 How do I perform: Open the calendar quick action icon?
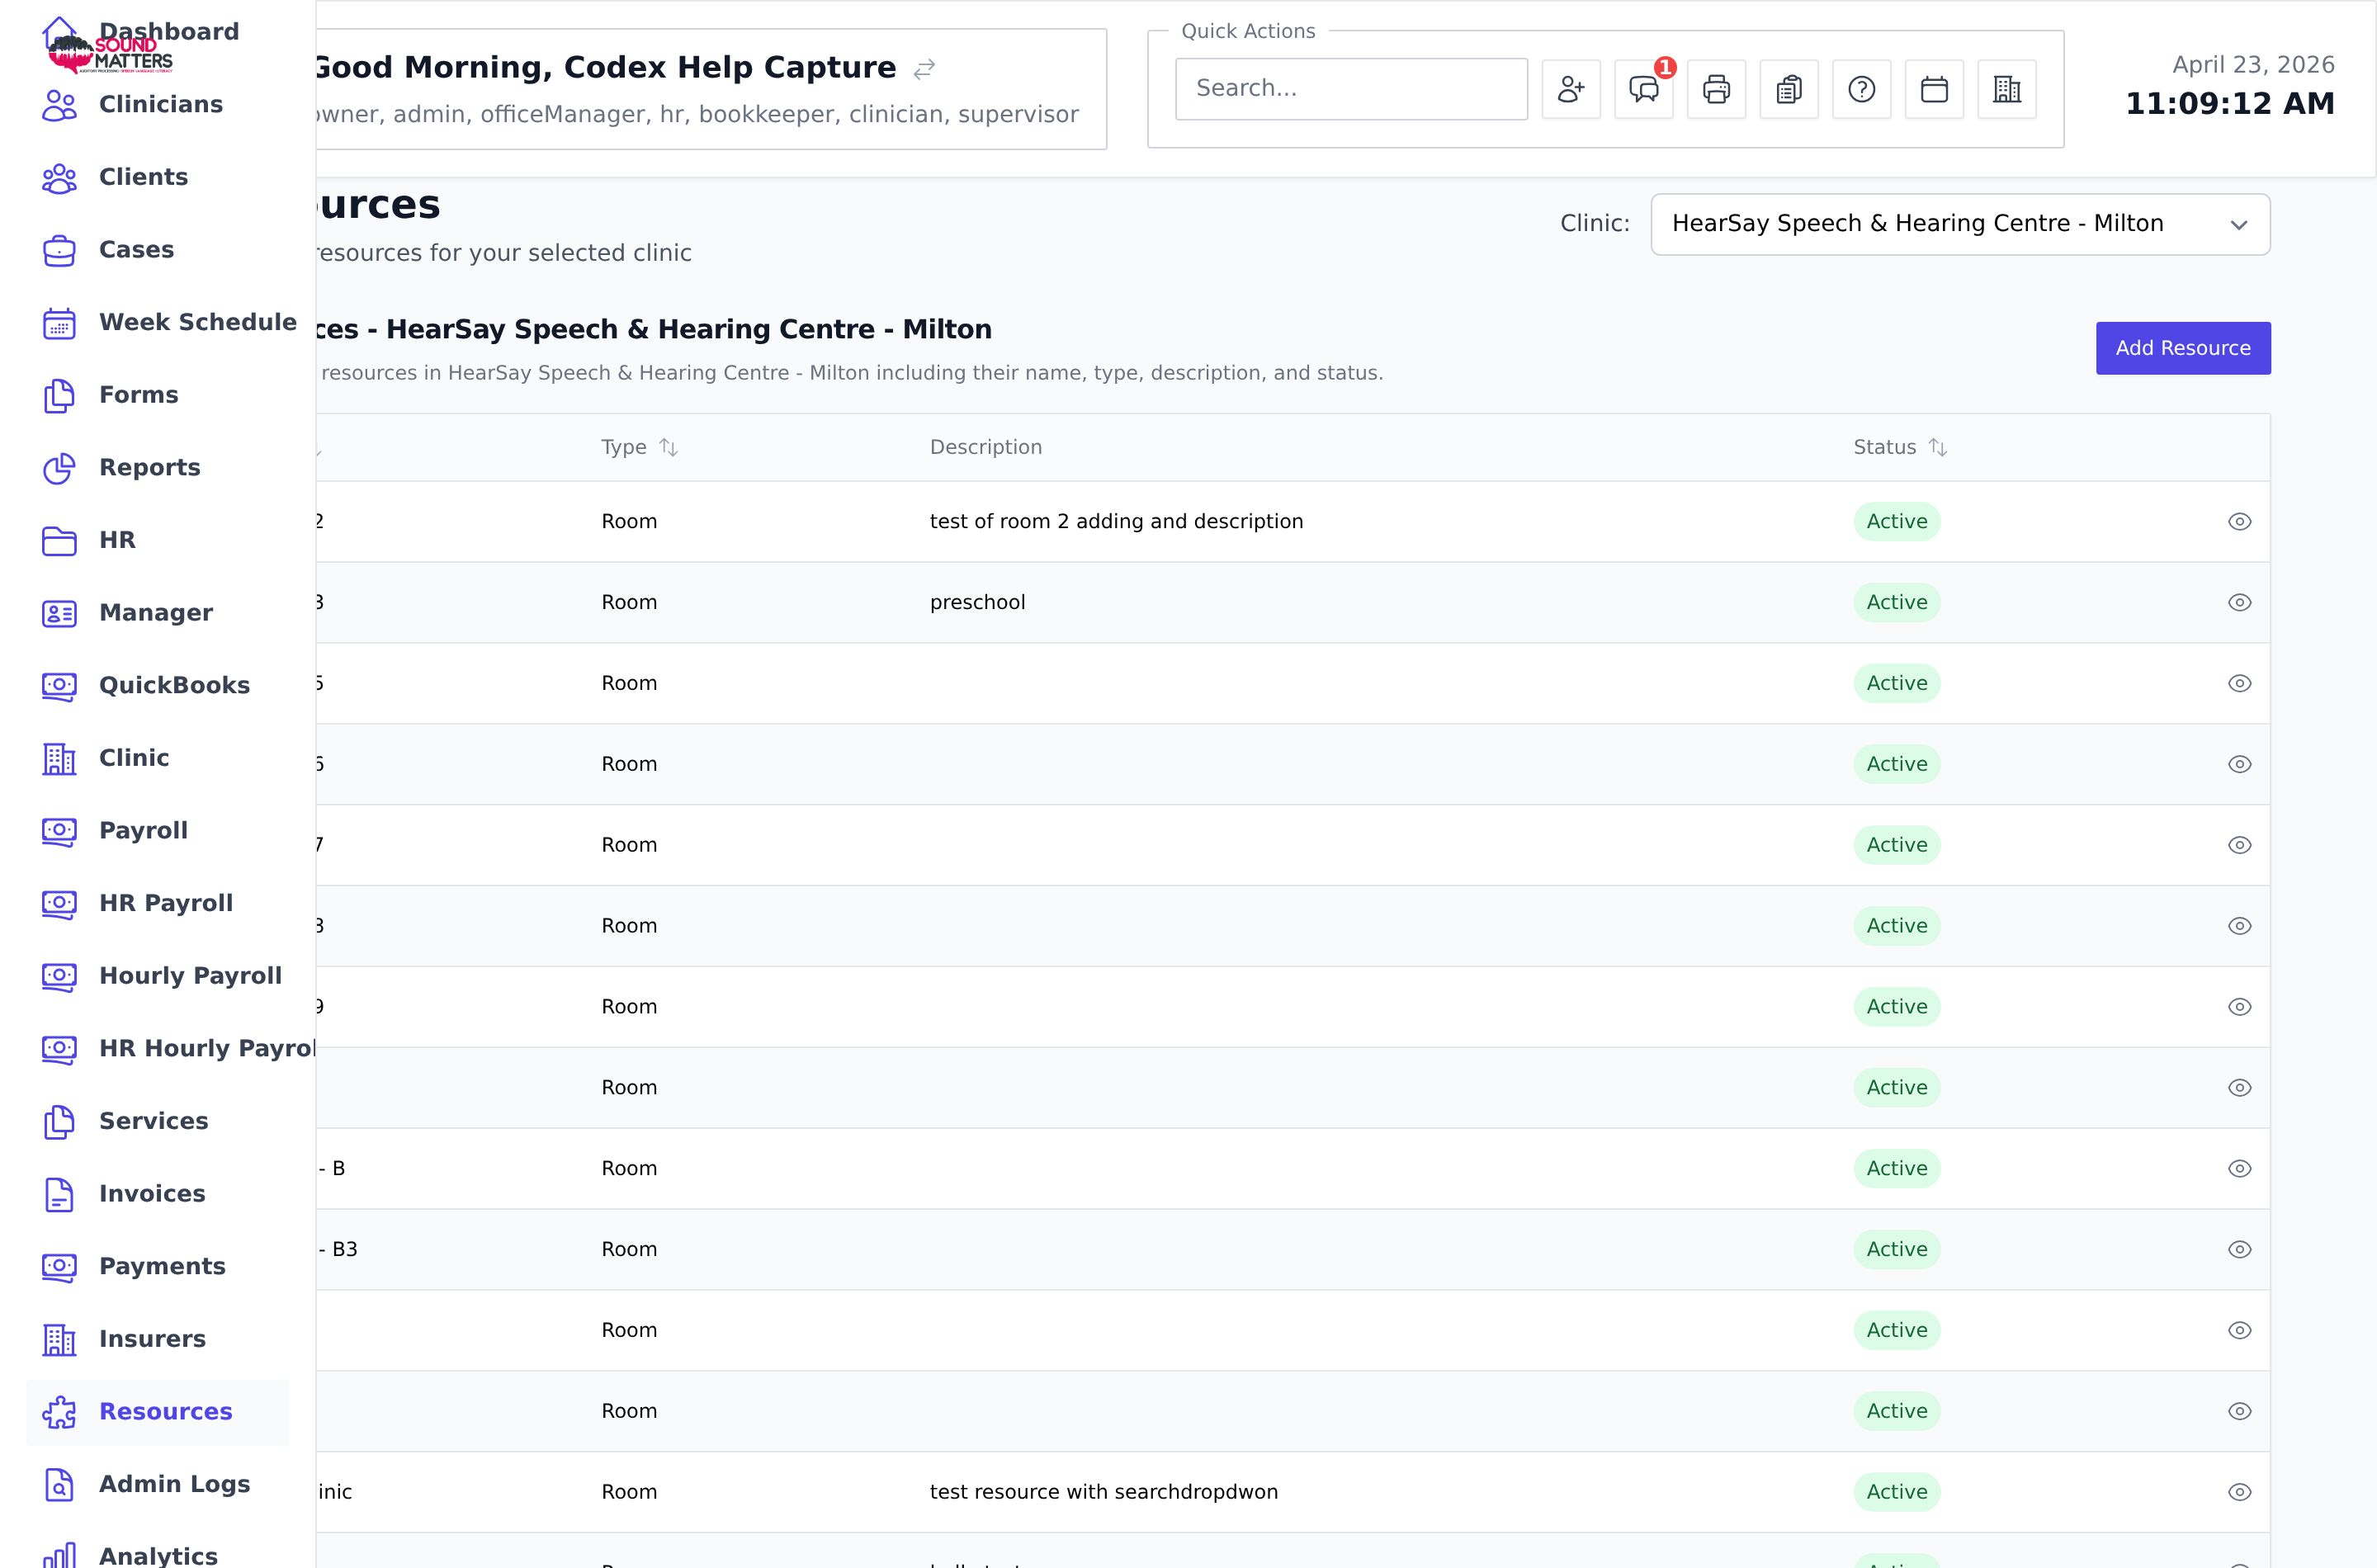point(1934,89)
